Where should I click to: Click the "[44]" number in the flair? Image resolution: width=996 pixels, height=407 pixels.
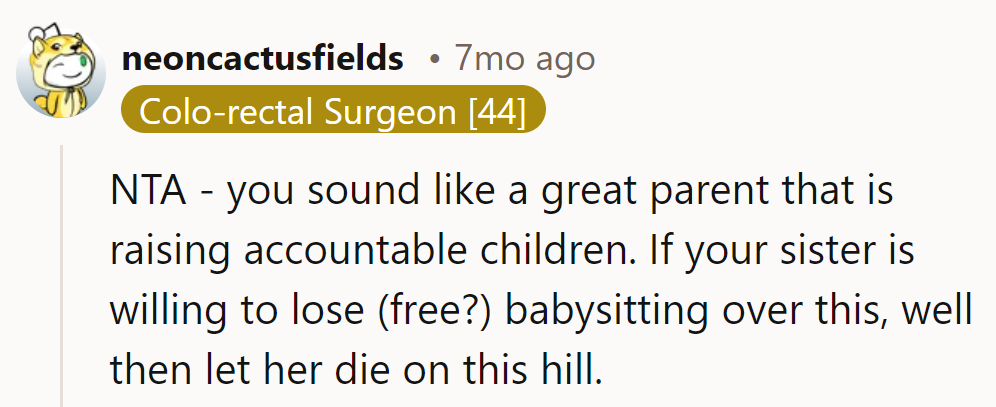[497, 112]
